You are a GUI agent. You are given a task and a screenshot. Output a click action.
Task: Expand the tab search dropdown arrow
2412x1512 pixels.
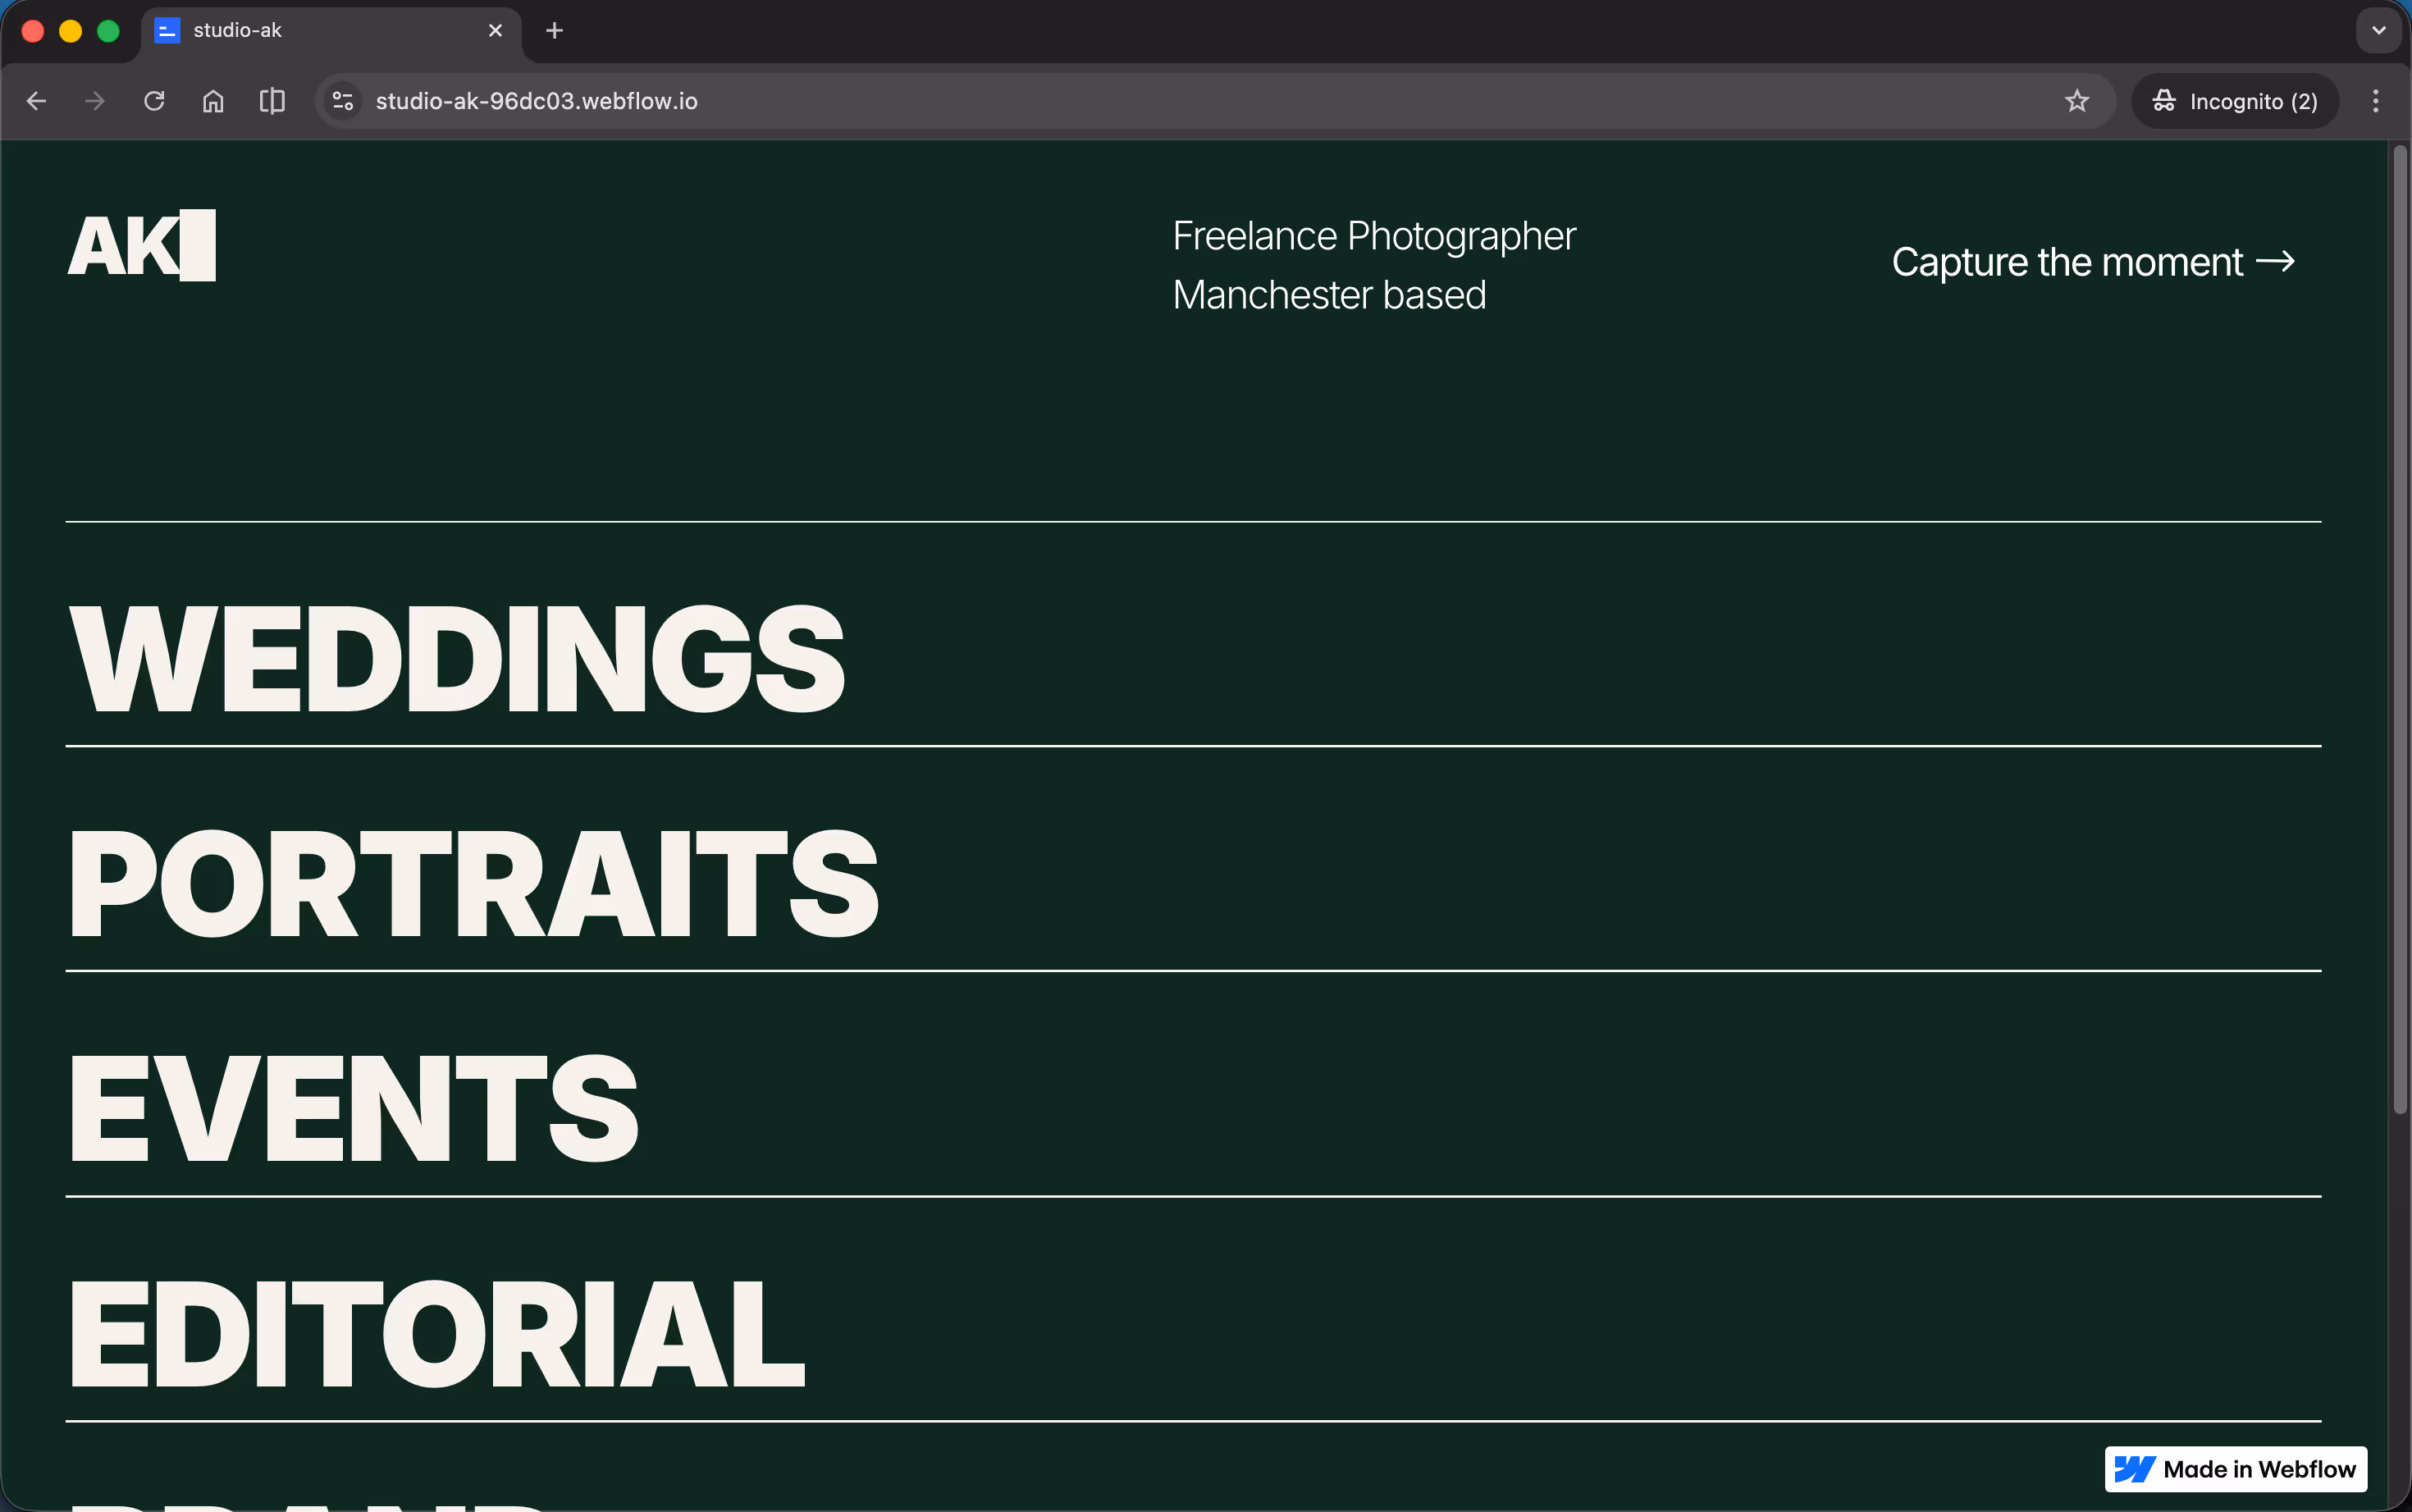(2378, 31)
